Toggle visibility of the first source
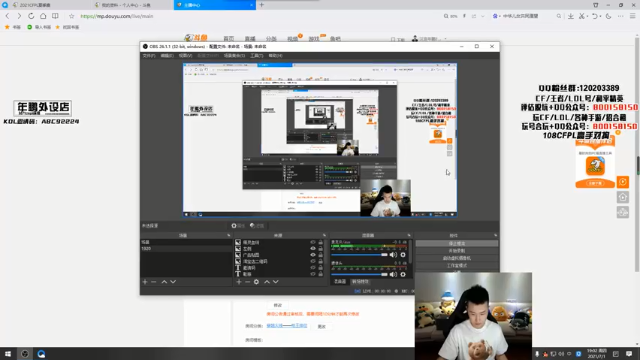This screenshot has height=360, width=640. pyautogui.click(x=313, y=242)
